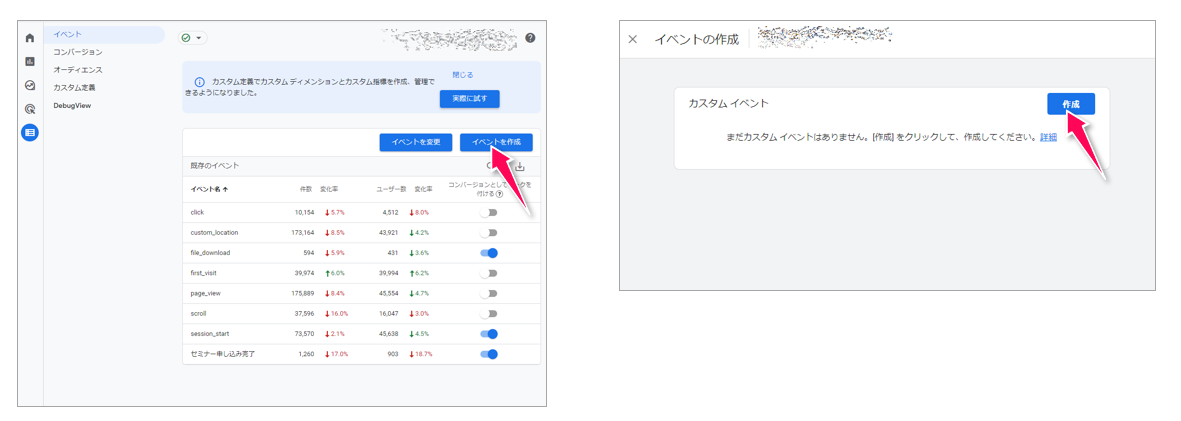Download the existing events list
This screenshot has width=1181, height=421.
tap(520, 167)
